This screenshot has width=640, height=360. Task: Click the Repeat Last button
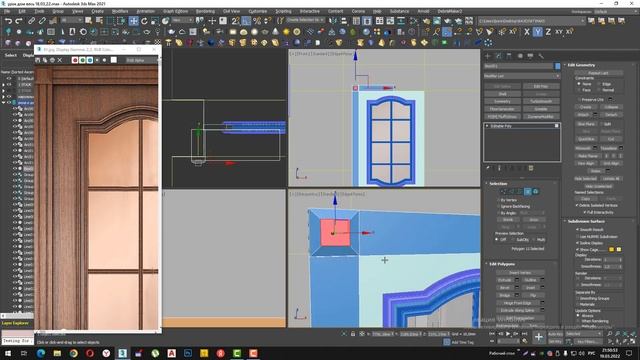598,73
